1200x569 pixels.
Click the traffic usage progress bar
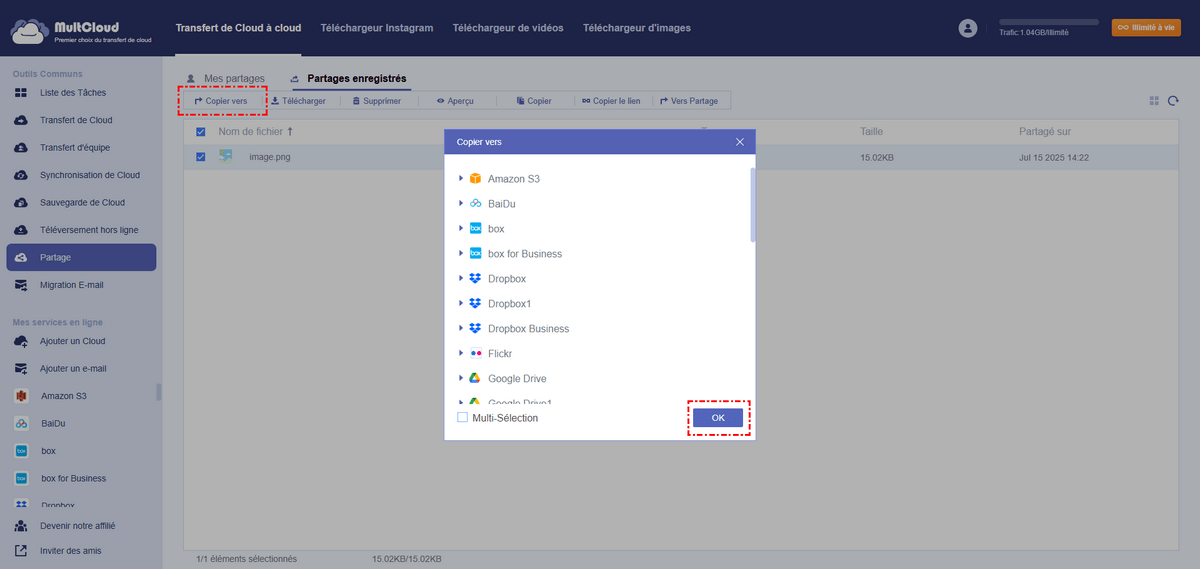pos(1049,21)
